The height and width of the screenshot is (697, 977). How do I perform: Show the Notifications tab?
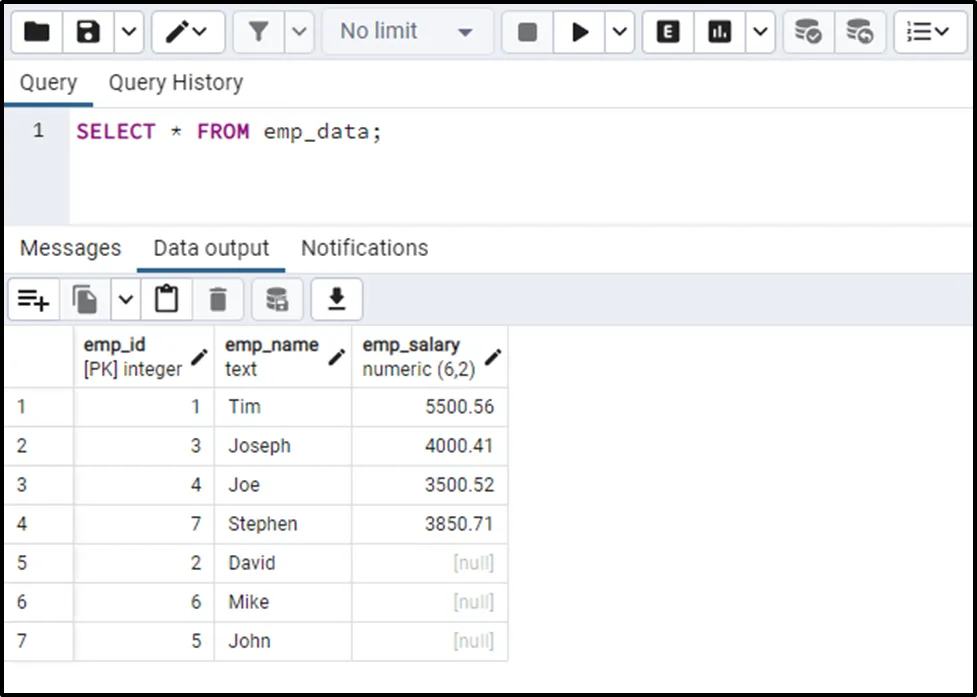pos(364,248)
